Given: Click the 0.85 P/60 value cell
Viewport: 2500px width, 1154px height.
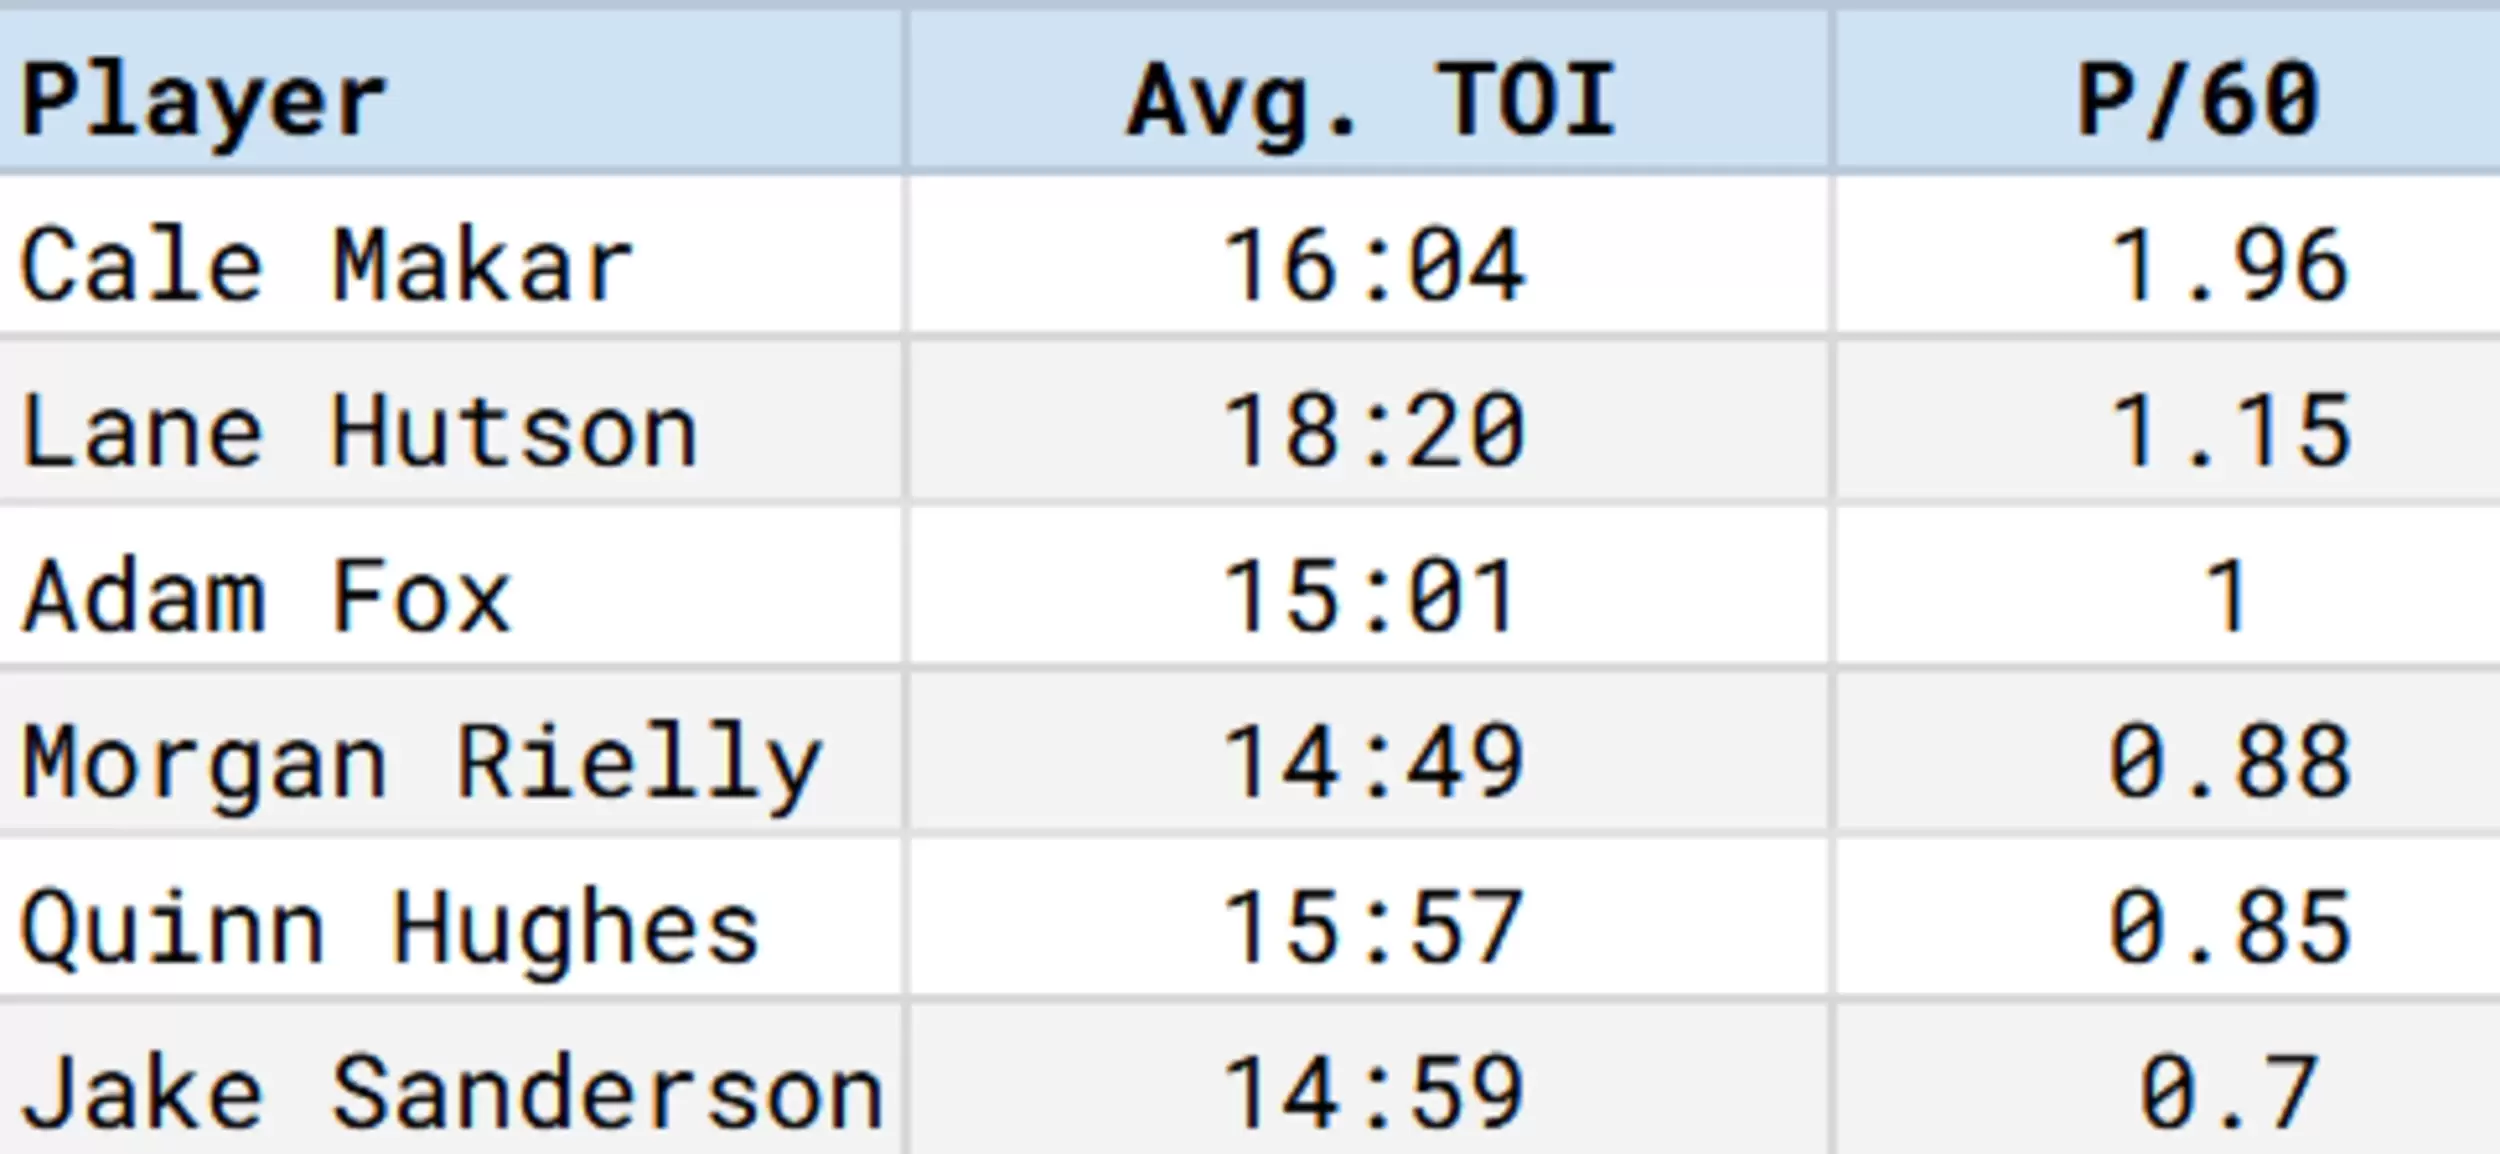Looking at the screenshot, I should click(2168, 917).
